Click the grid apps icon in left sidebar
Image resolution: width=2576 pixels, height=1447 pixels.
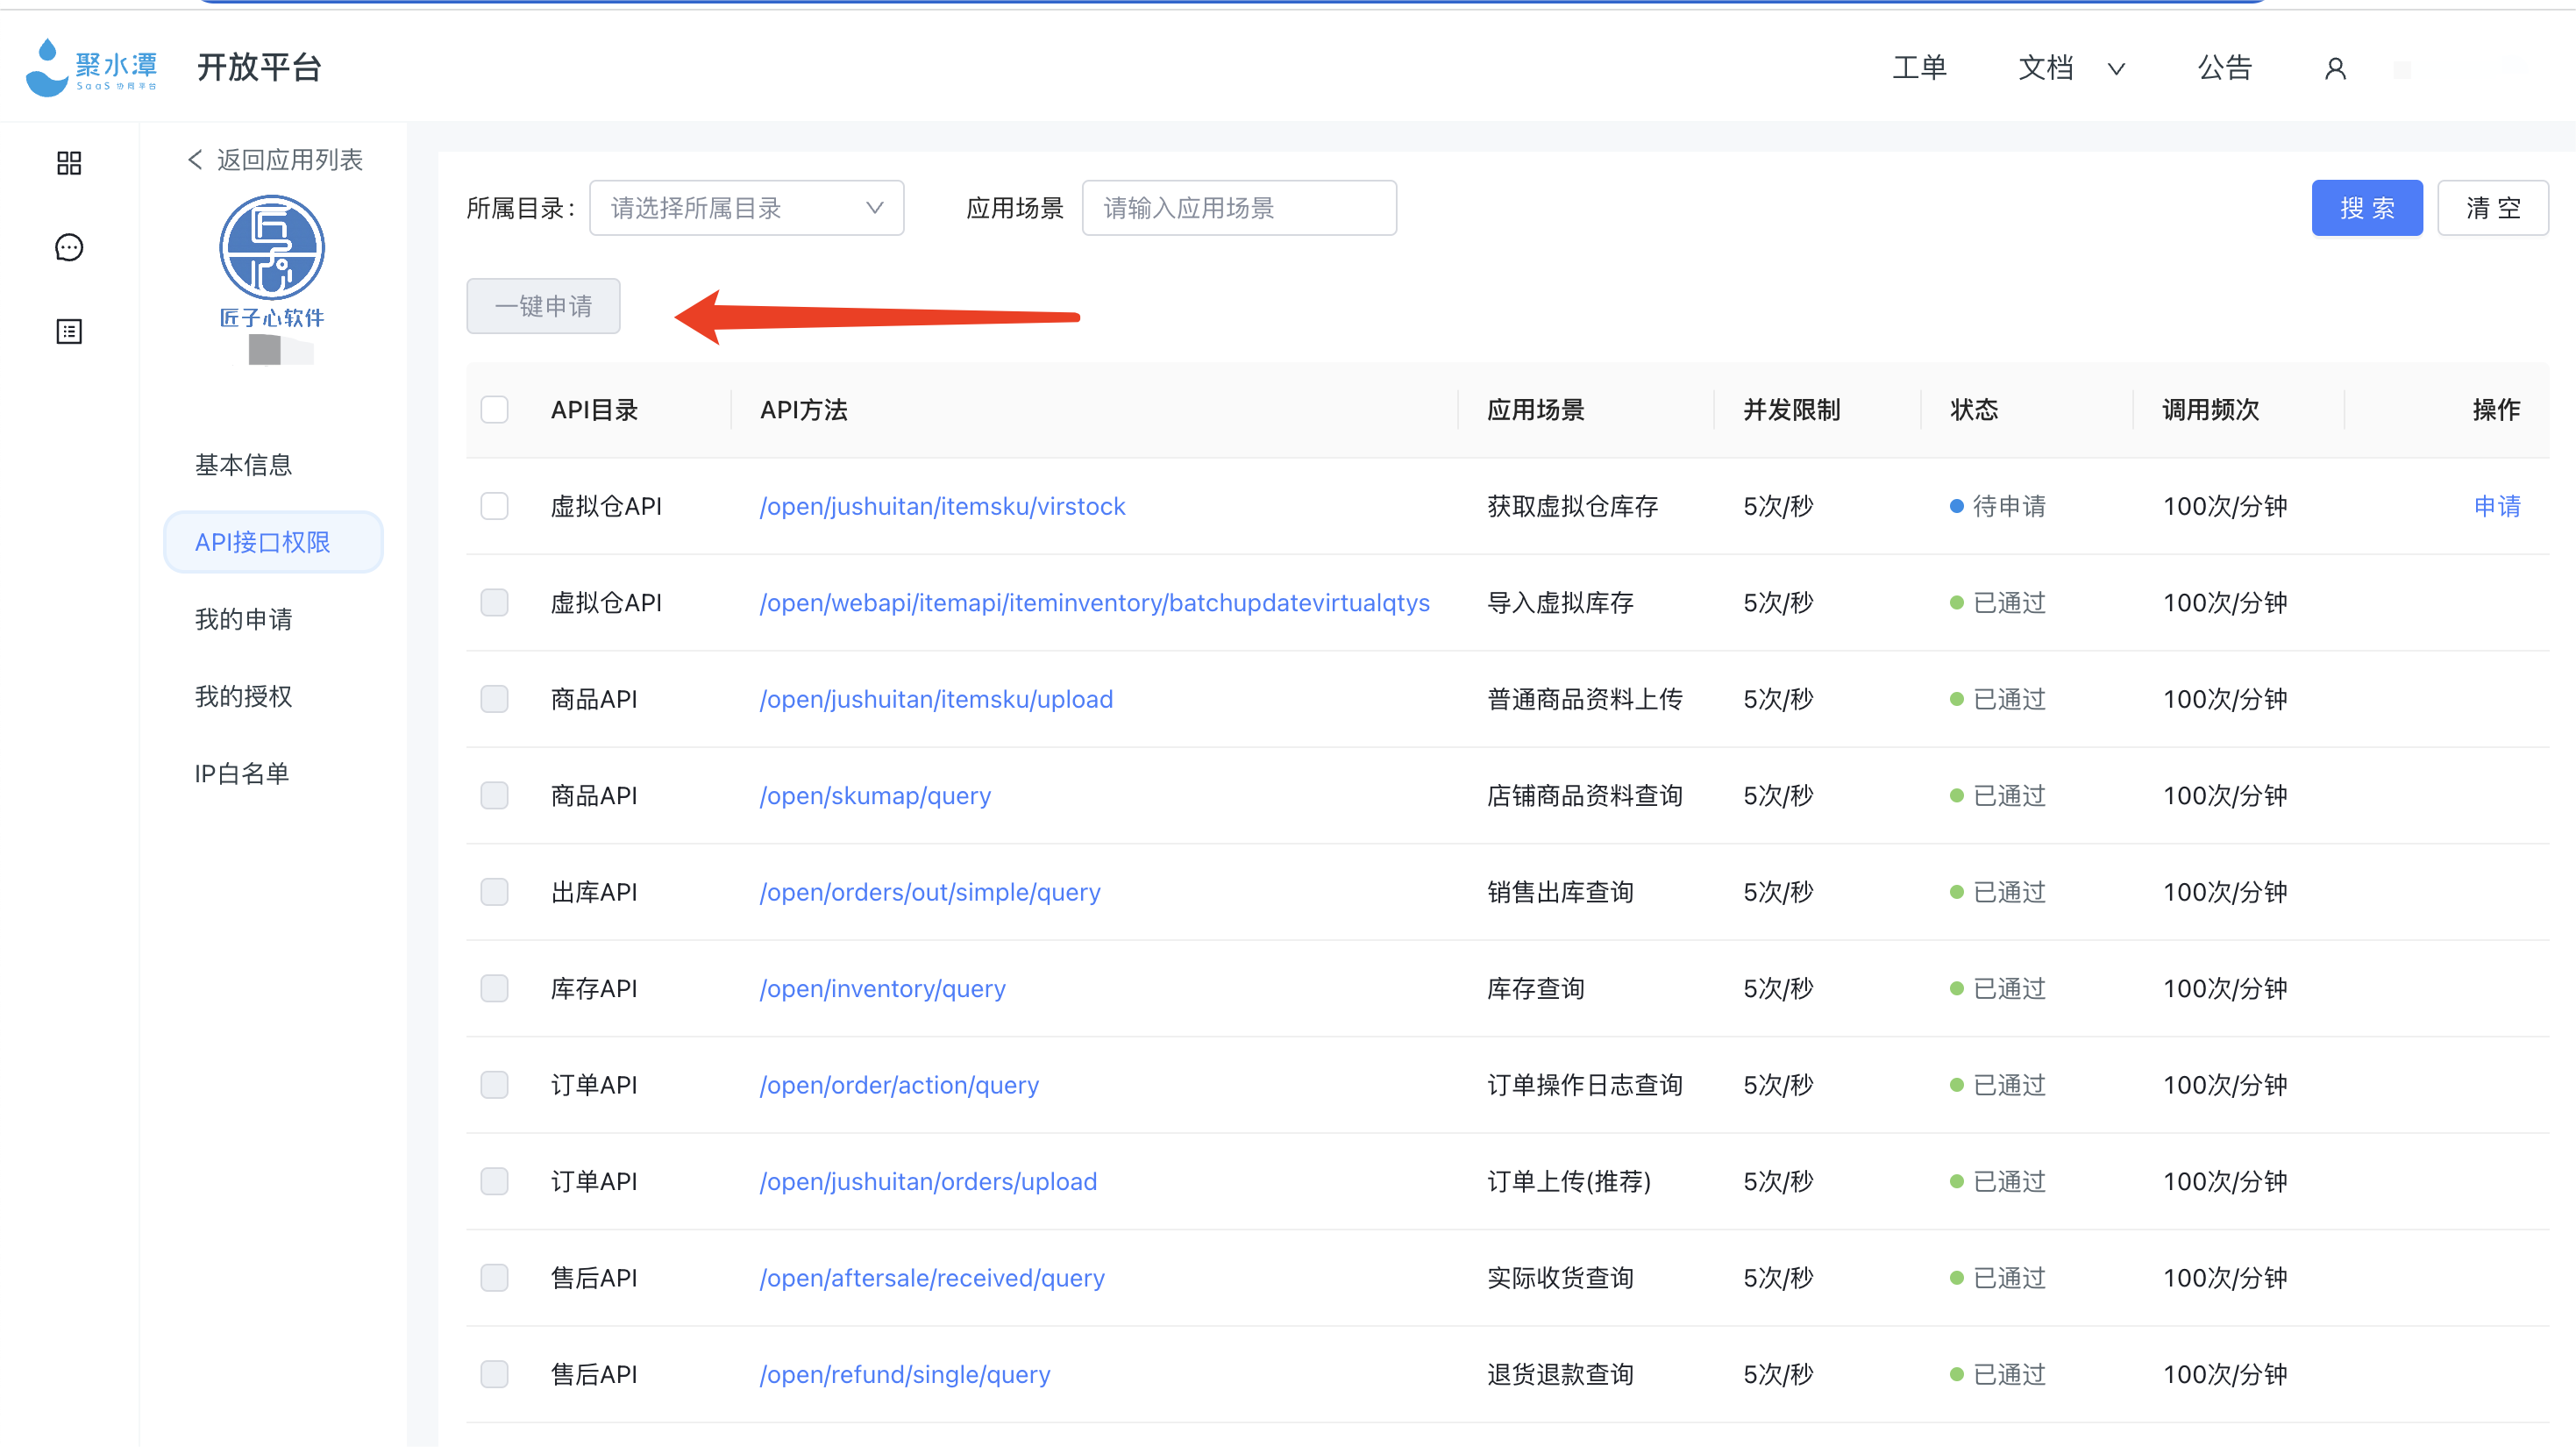click(x=69, y=162)
